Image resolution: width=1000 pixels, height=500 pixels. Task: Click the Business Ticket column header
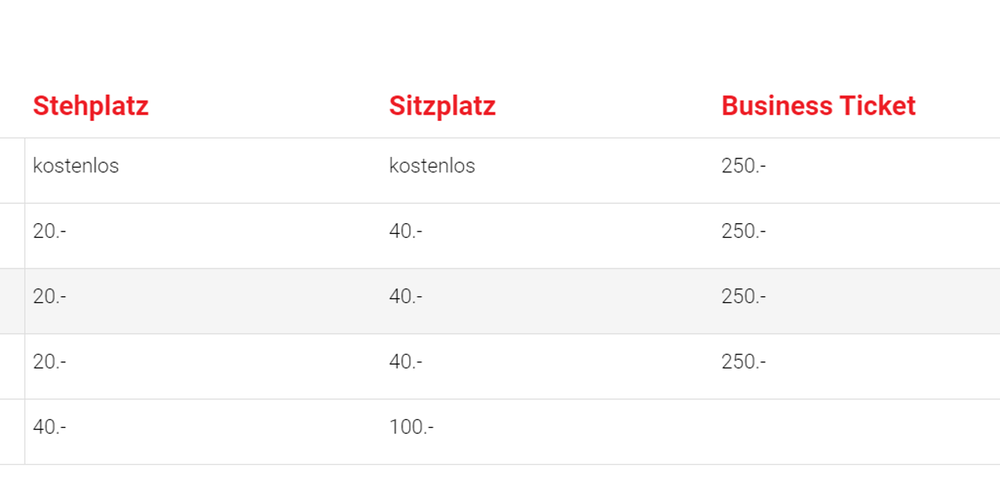click(818, 106)
